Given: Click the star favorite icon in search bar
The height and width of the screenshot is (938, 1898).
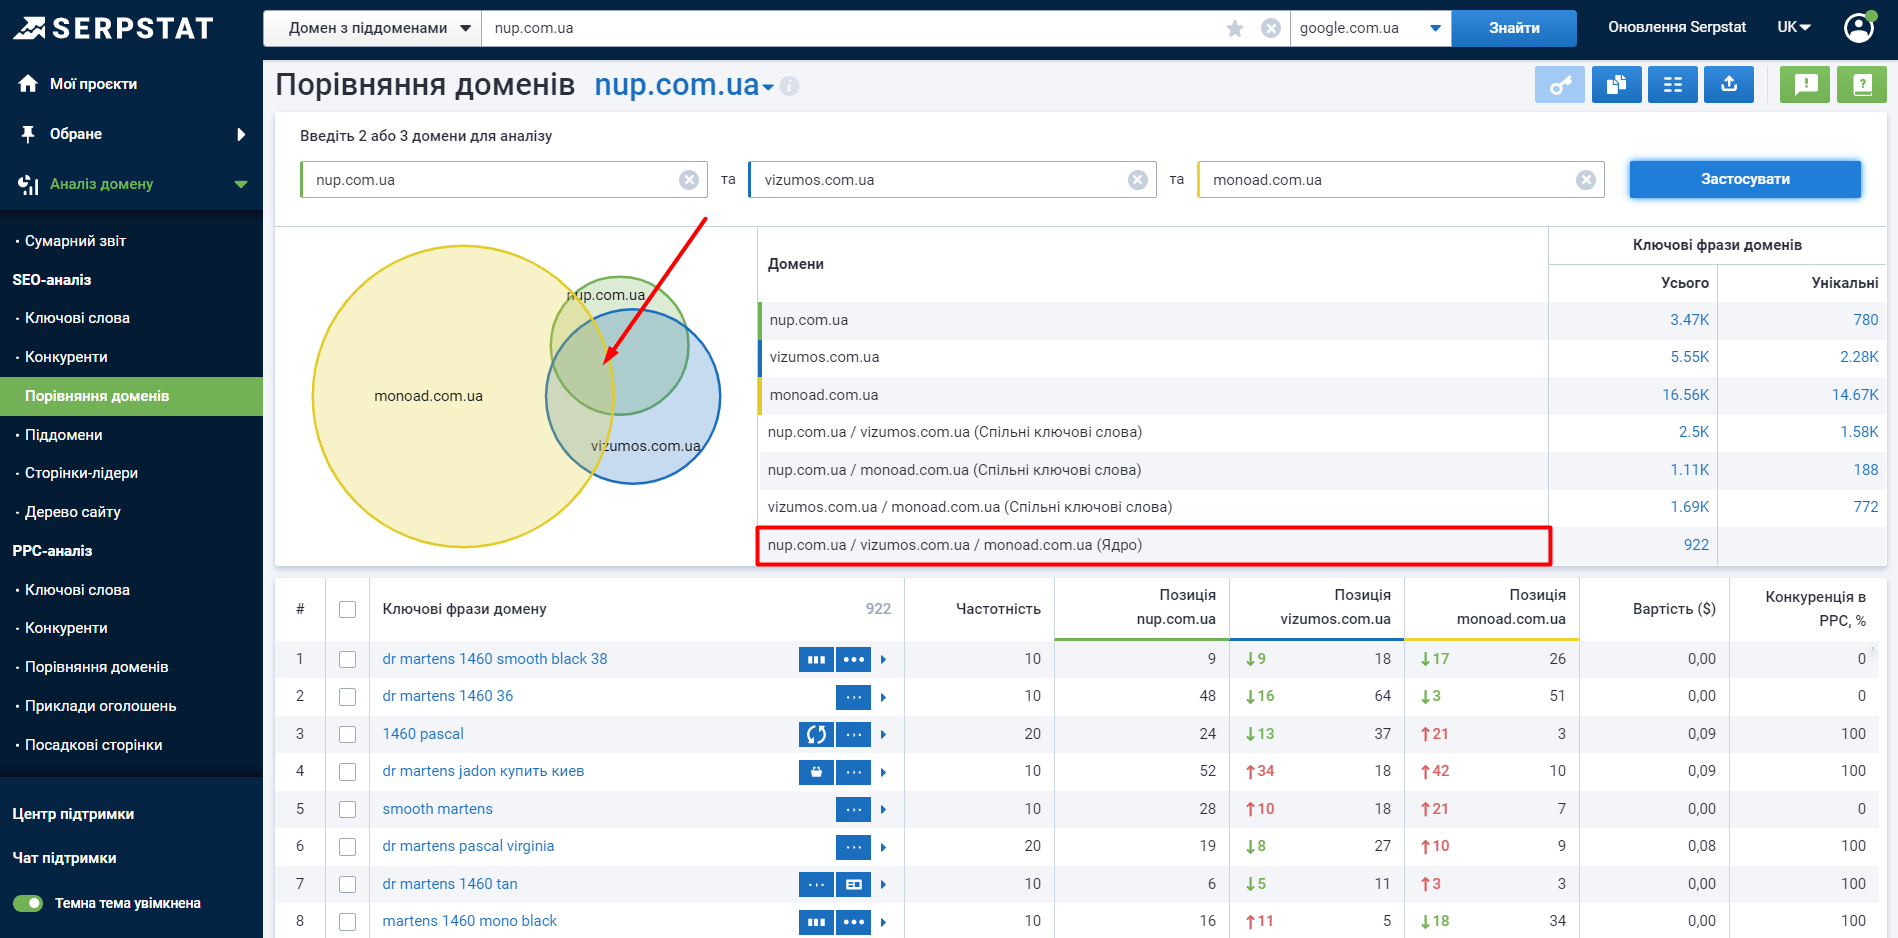Looking at the screenshot, I should pyautogui.click(x=1235, y=28).
